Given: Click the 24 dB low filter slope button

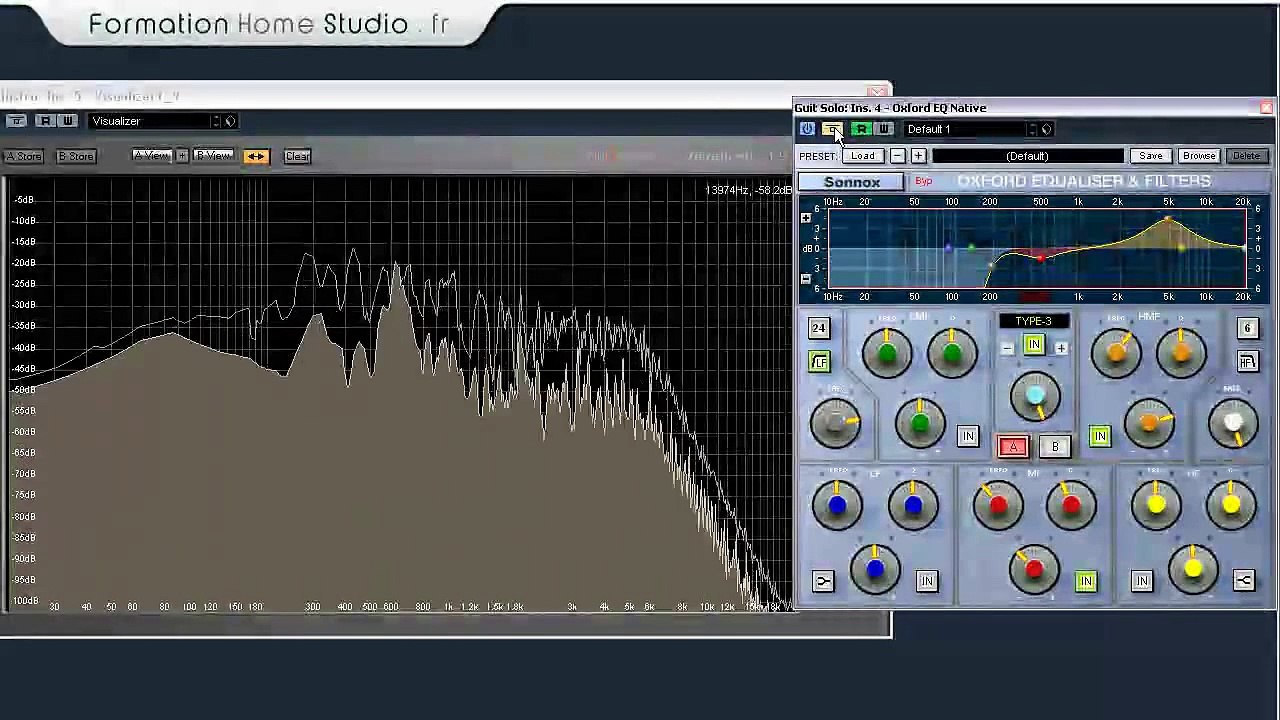Looking at the screenshot, I should coord(819,329).
